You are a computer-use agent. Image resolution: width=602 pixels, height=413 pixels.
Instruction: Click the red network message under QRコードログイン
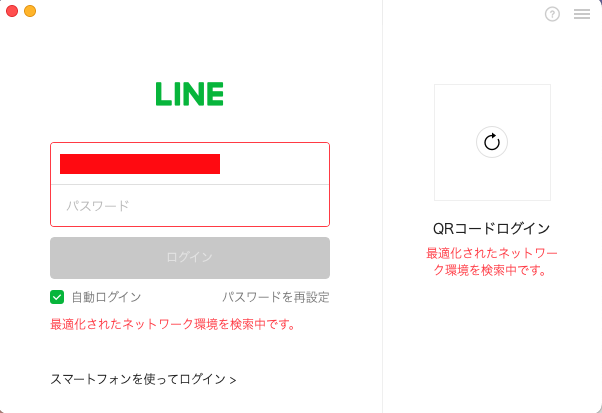coord(491,261)
